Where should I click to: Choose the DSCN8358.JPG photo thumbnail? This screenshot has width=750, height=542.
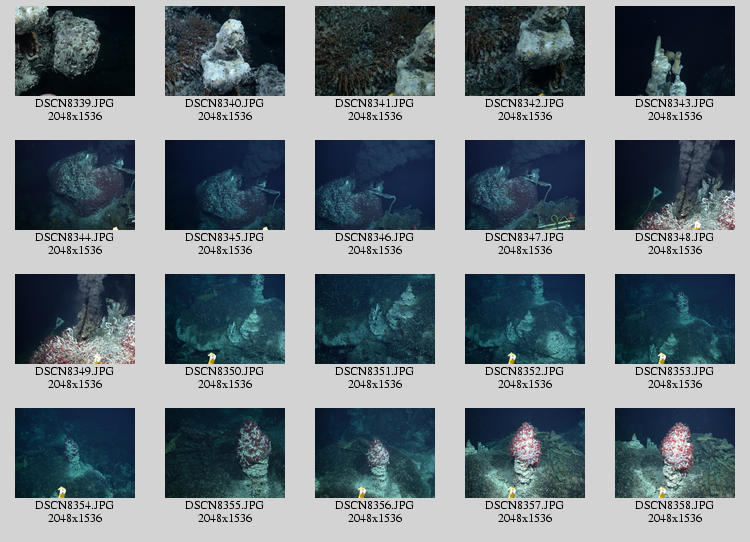pyautogui.click(x=675, y=453)
